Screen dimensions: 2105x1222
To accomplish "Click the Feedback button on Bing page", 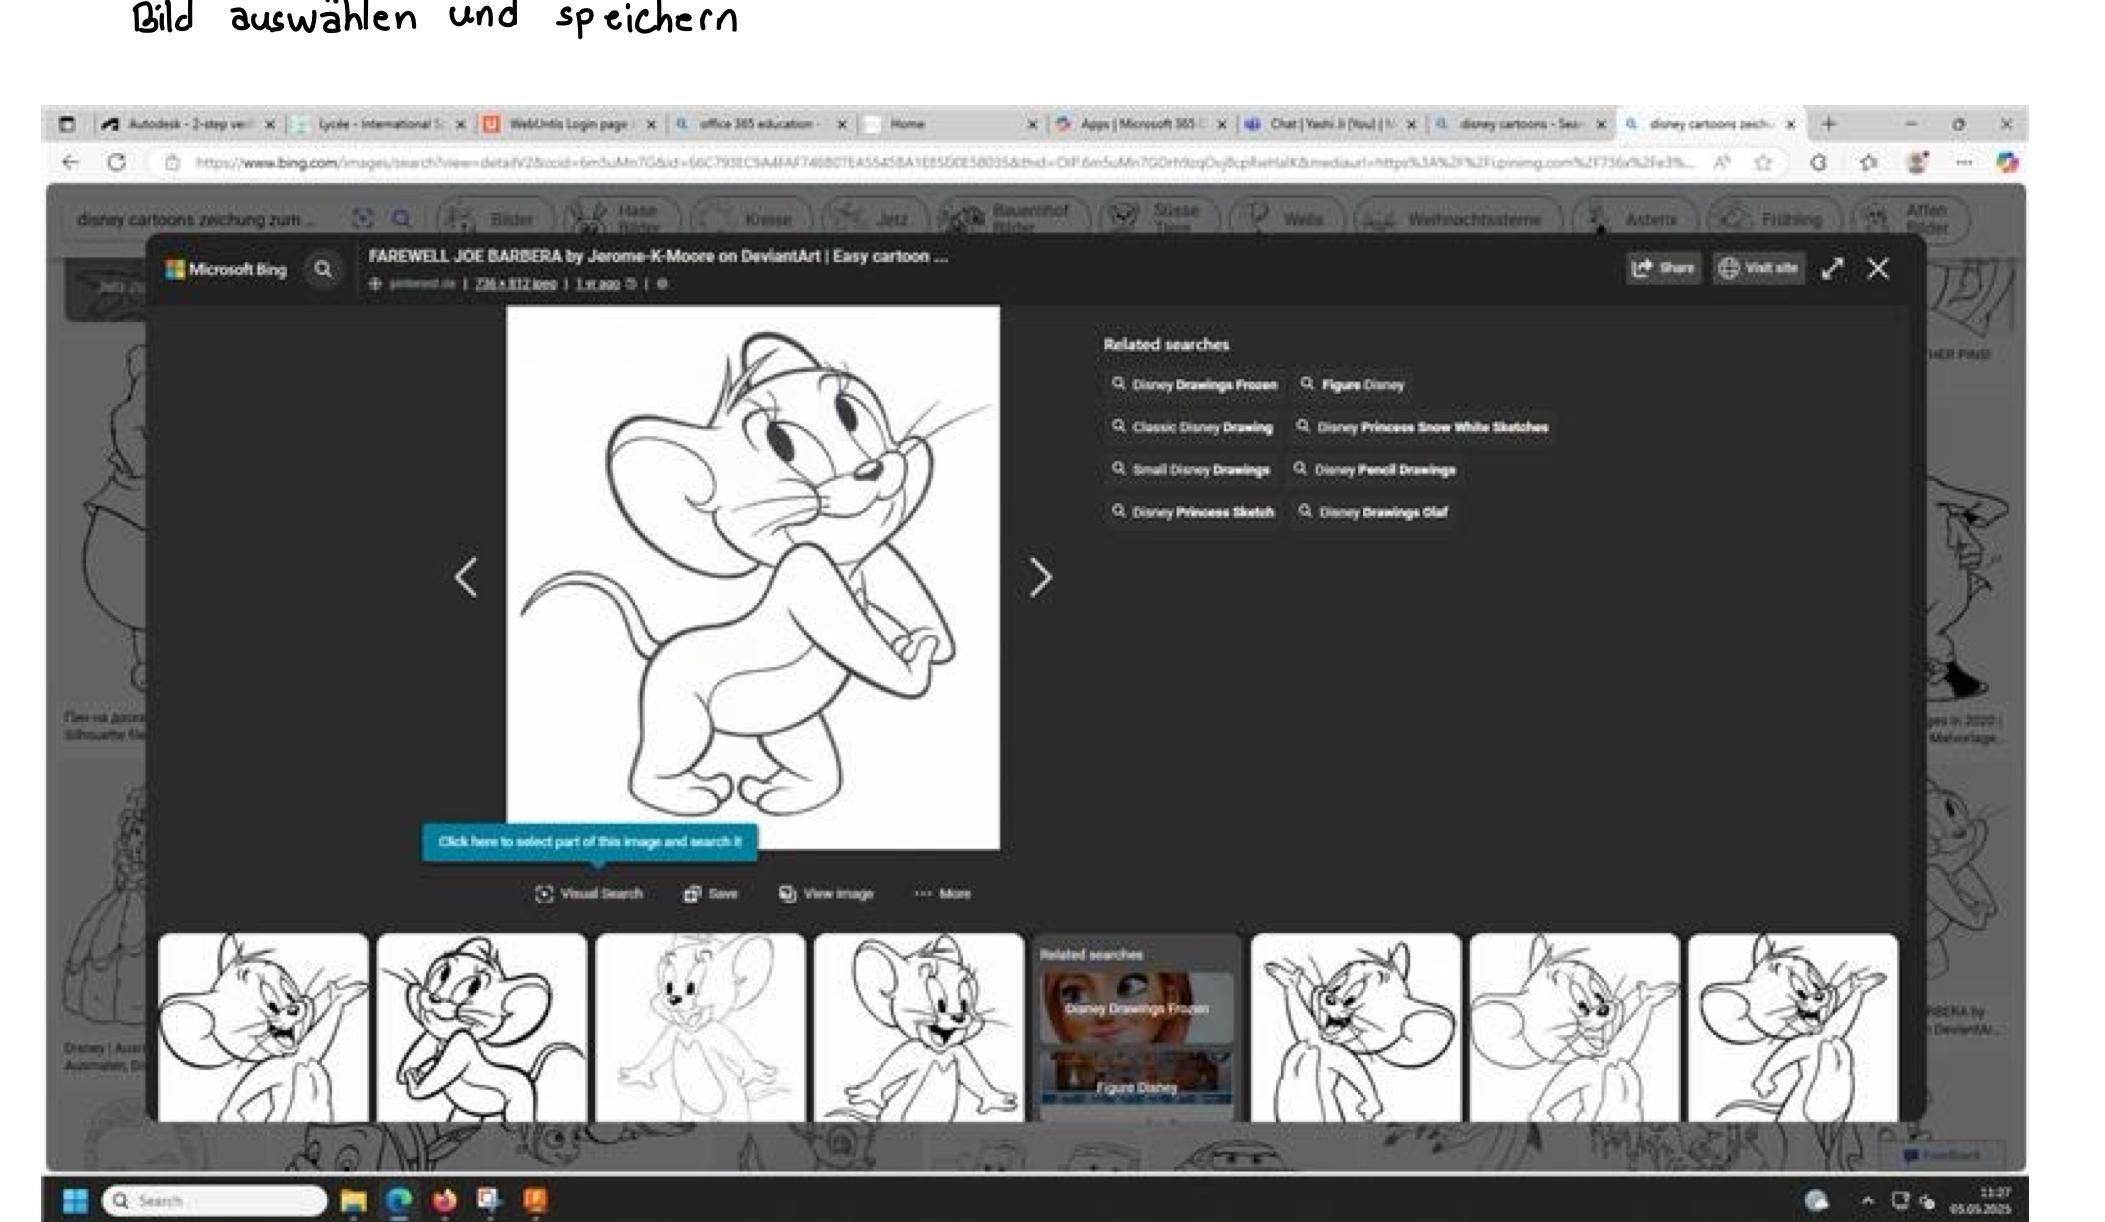I will click(1941, 1155).
